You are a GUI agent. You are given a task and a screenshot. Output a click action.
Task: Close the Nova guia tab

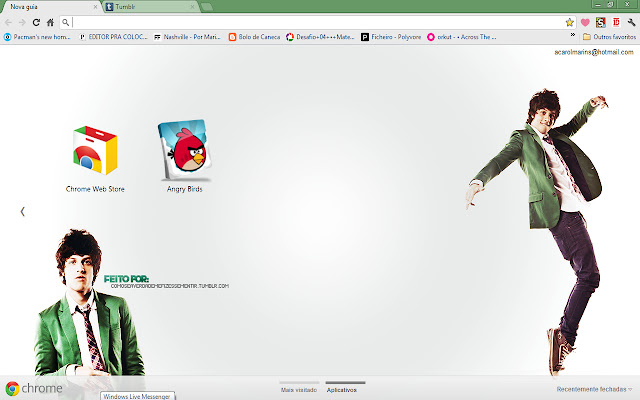click(x=96, y=7)
